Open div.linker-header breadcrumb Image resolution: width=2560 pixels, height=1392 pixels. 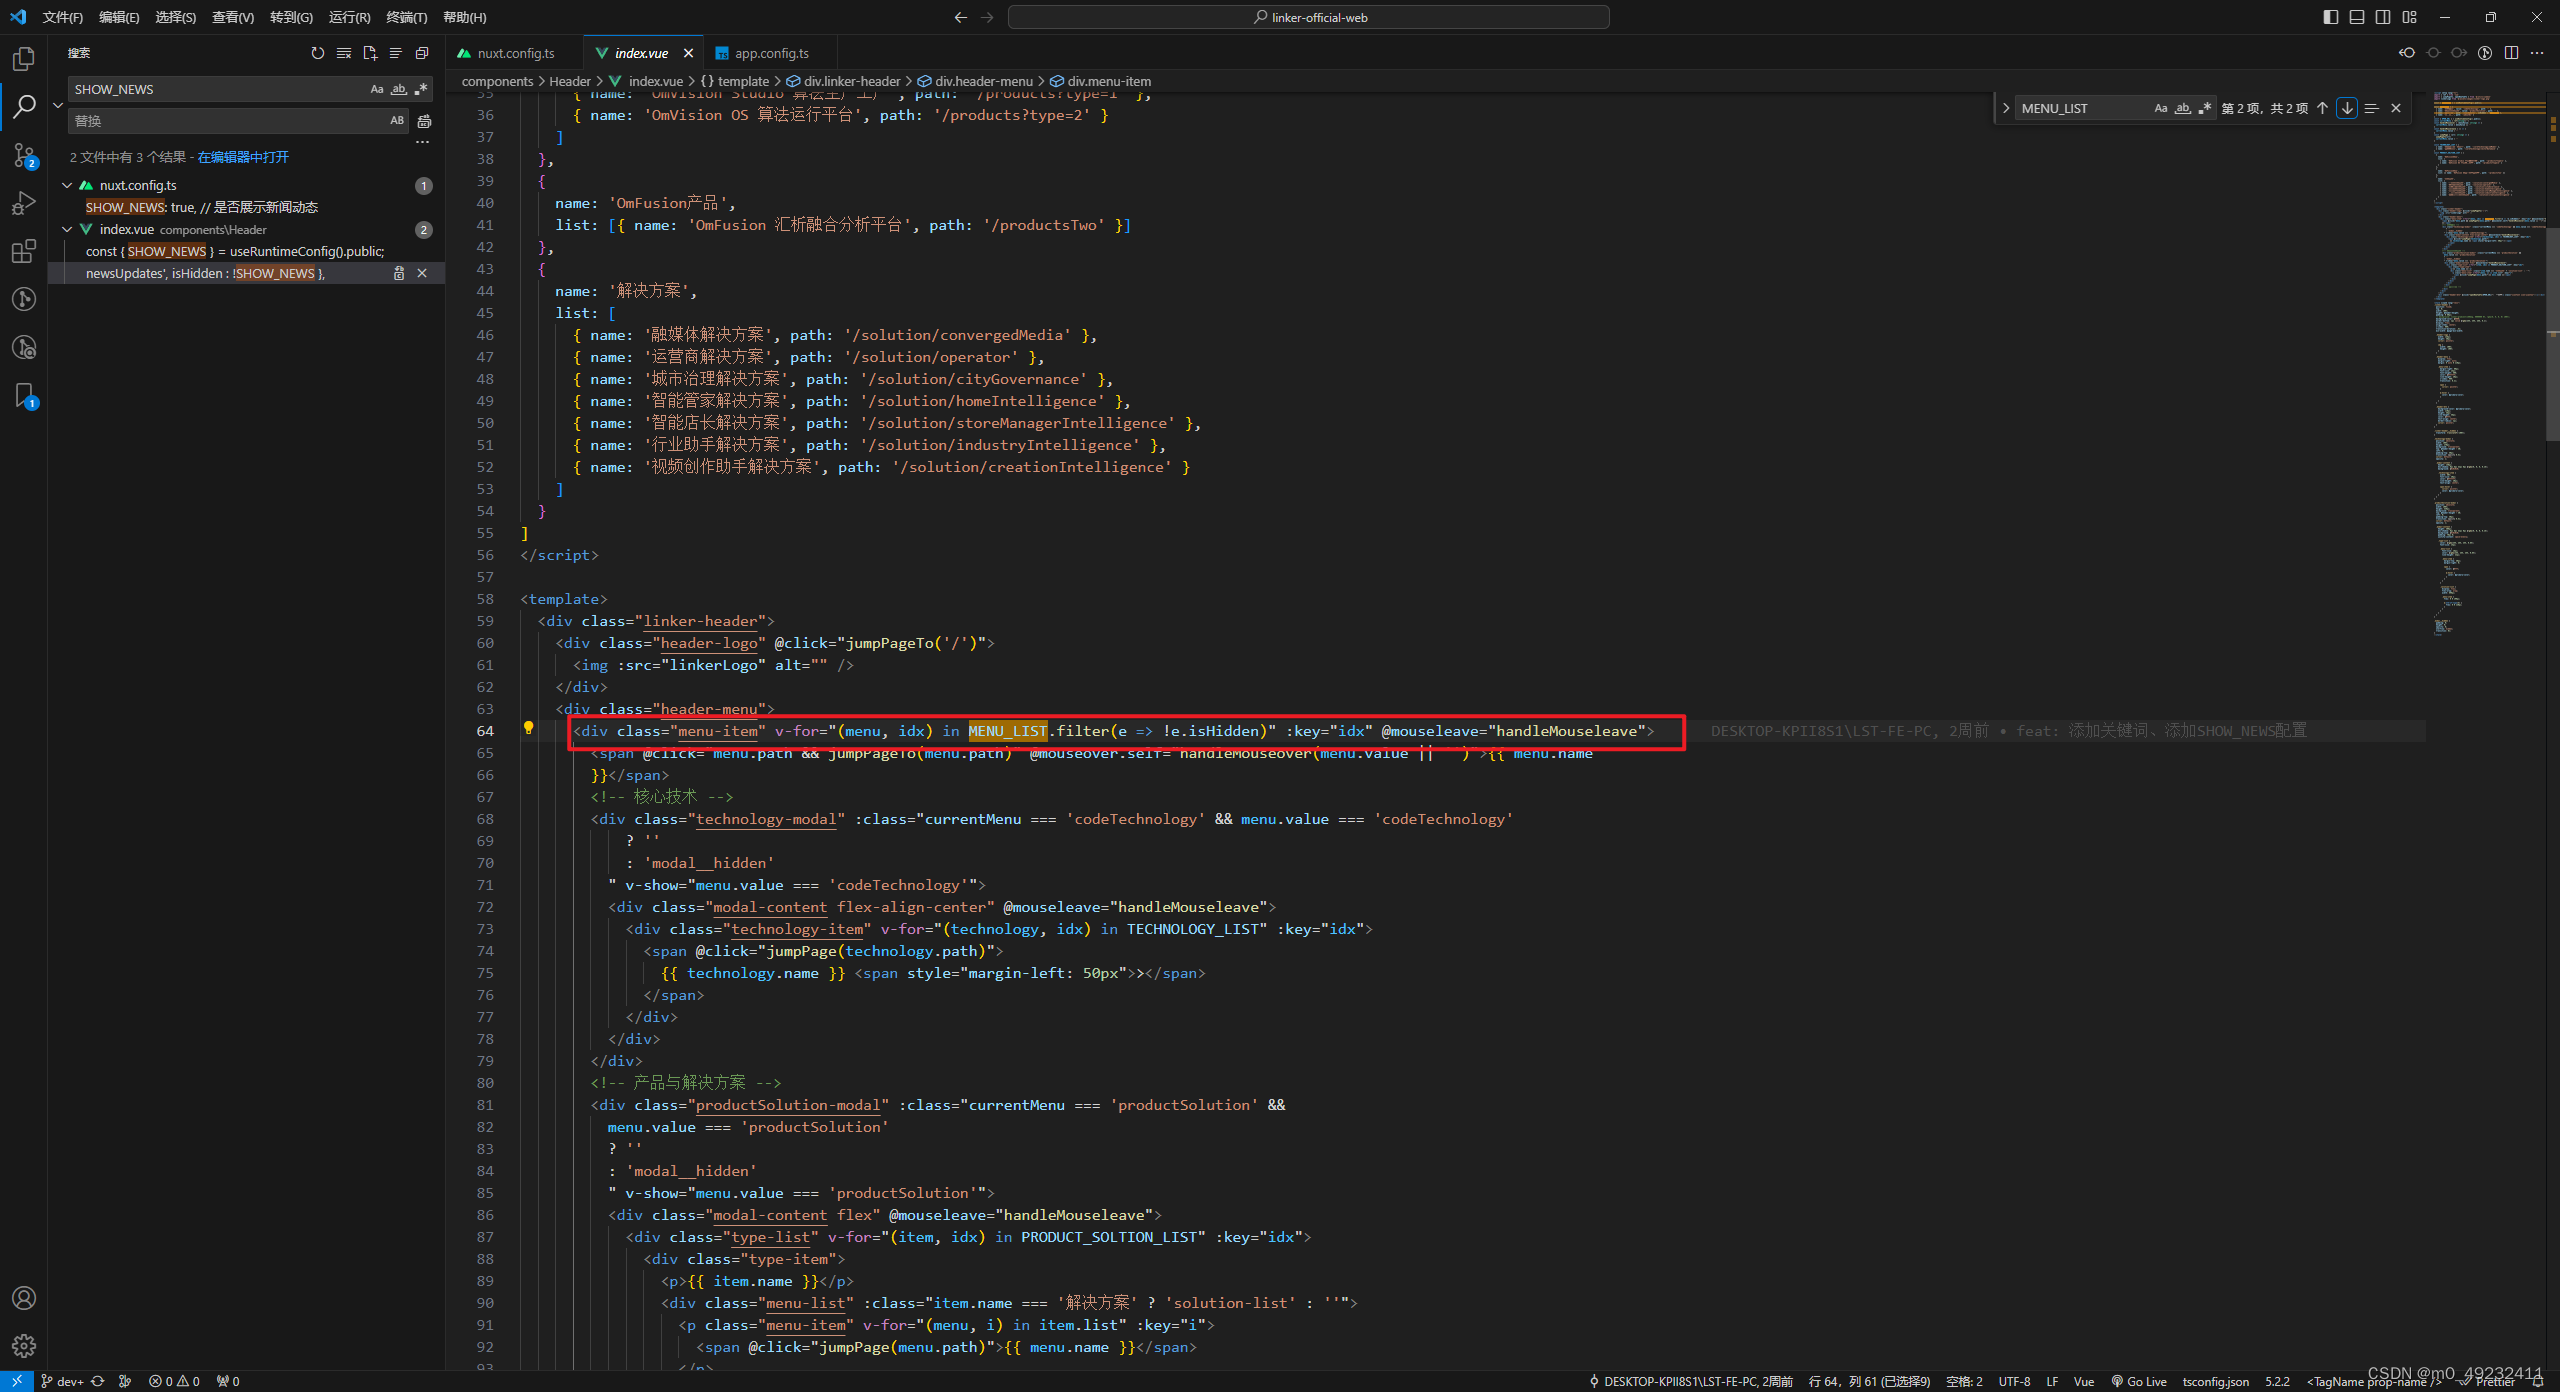click(843, 81)
